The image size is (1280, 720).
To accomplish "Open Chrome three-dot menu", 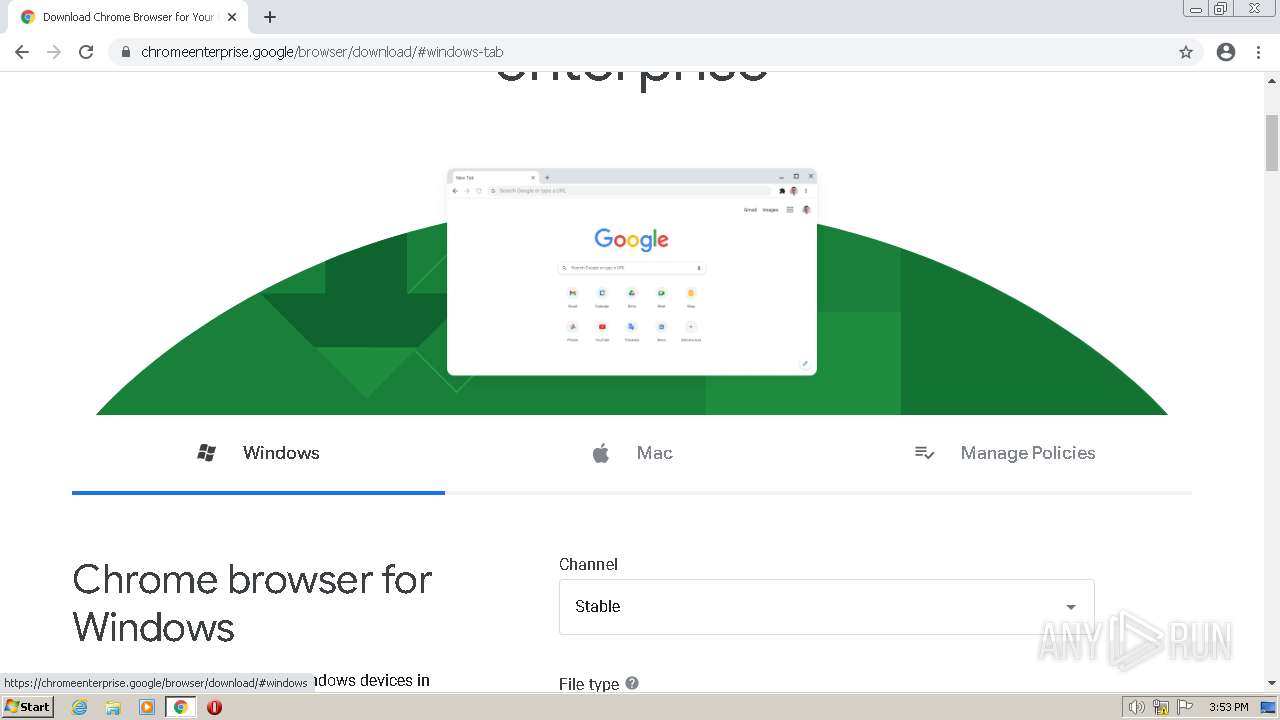I will tap(1259, 52).
